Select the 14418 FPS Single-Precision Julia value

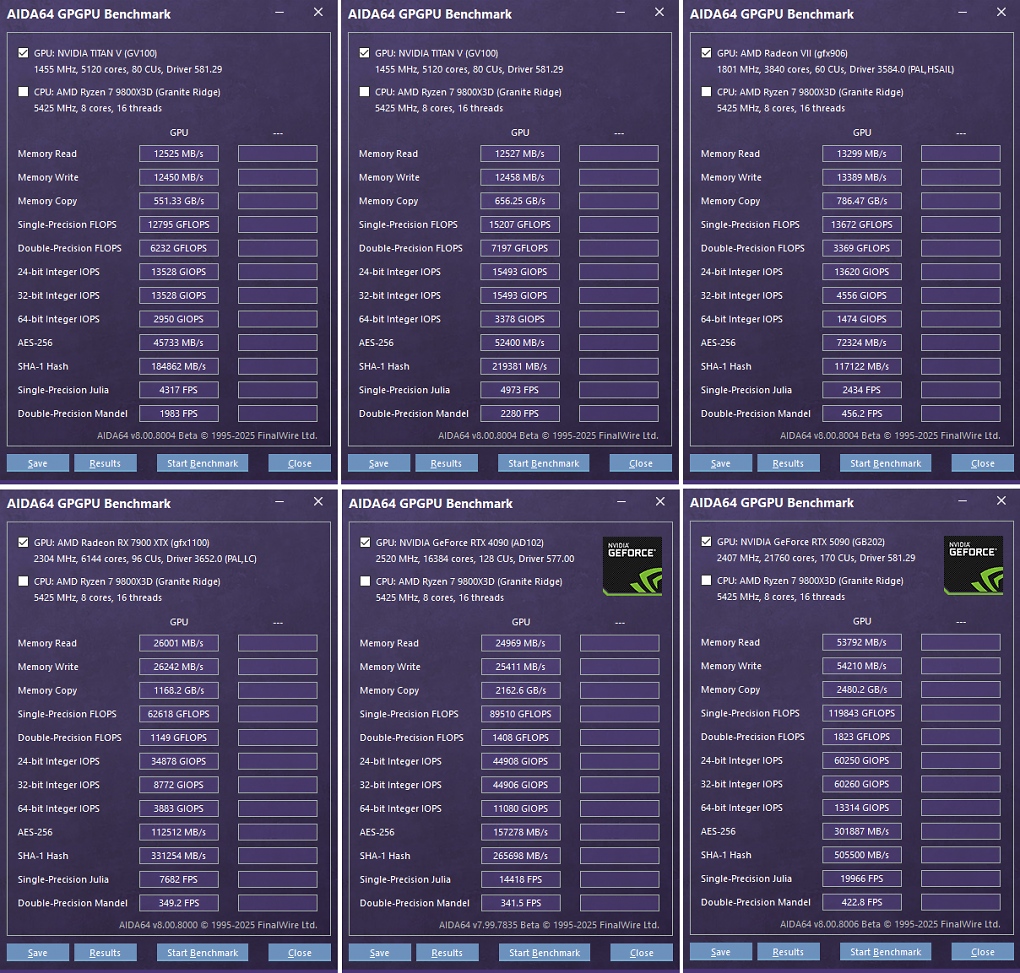click(x=520, y=879)
